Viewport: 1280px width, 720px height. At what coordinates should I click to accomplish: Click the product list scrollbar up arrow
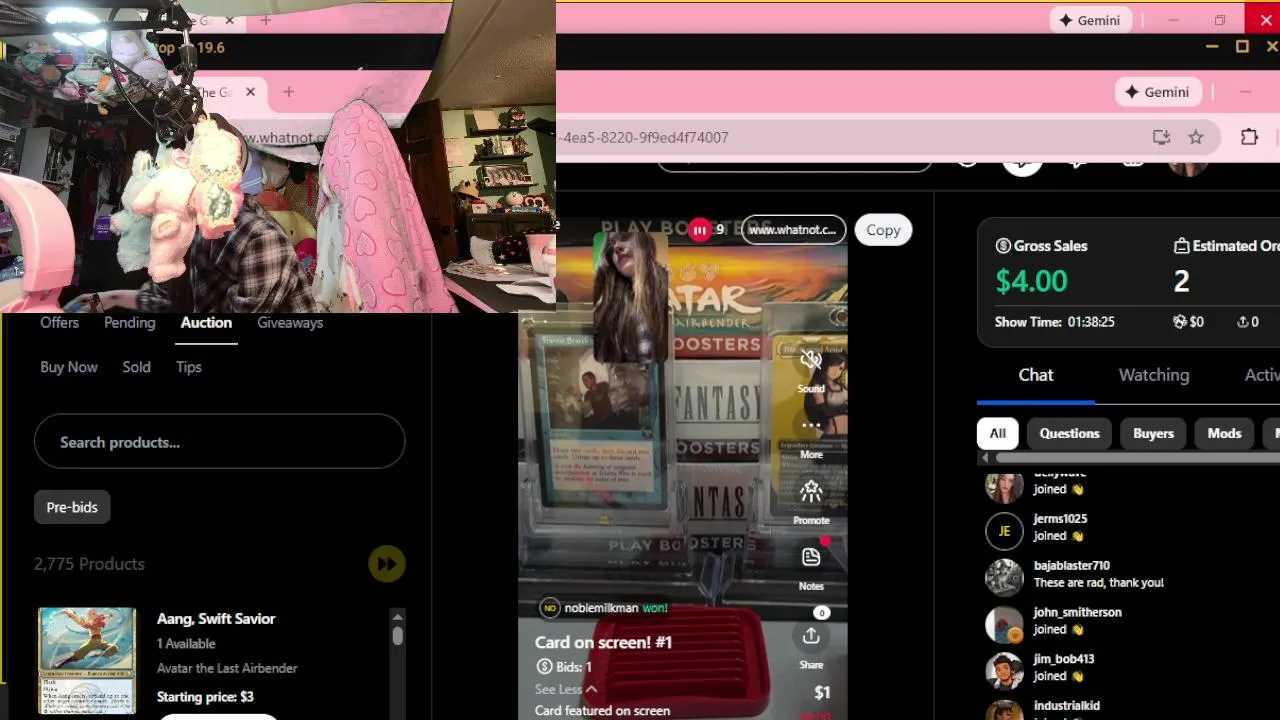coord(397,617)
